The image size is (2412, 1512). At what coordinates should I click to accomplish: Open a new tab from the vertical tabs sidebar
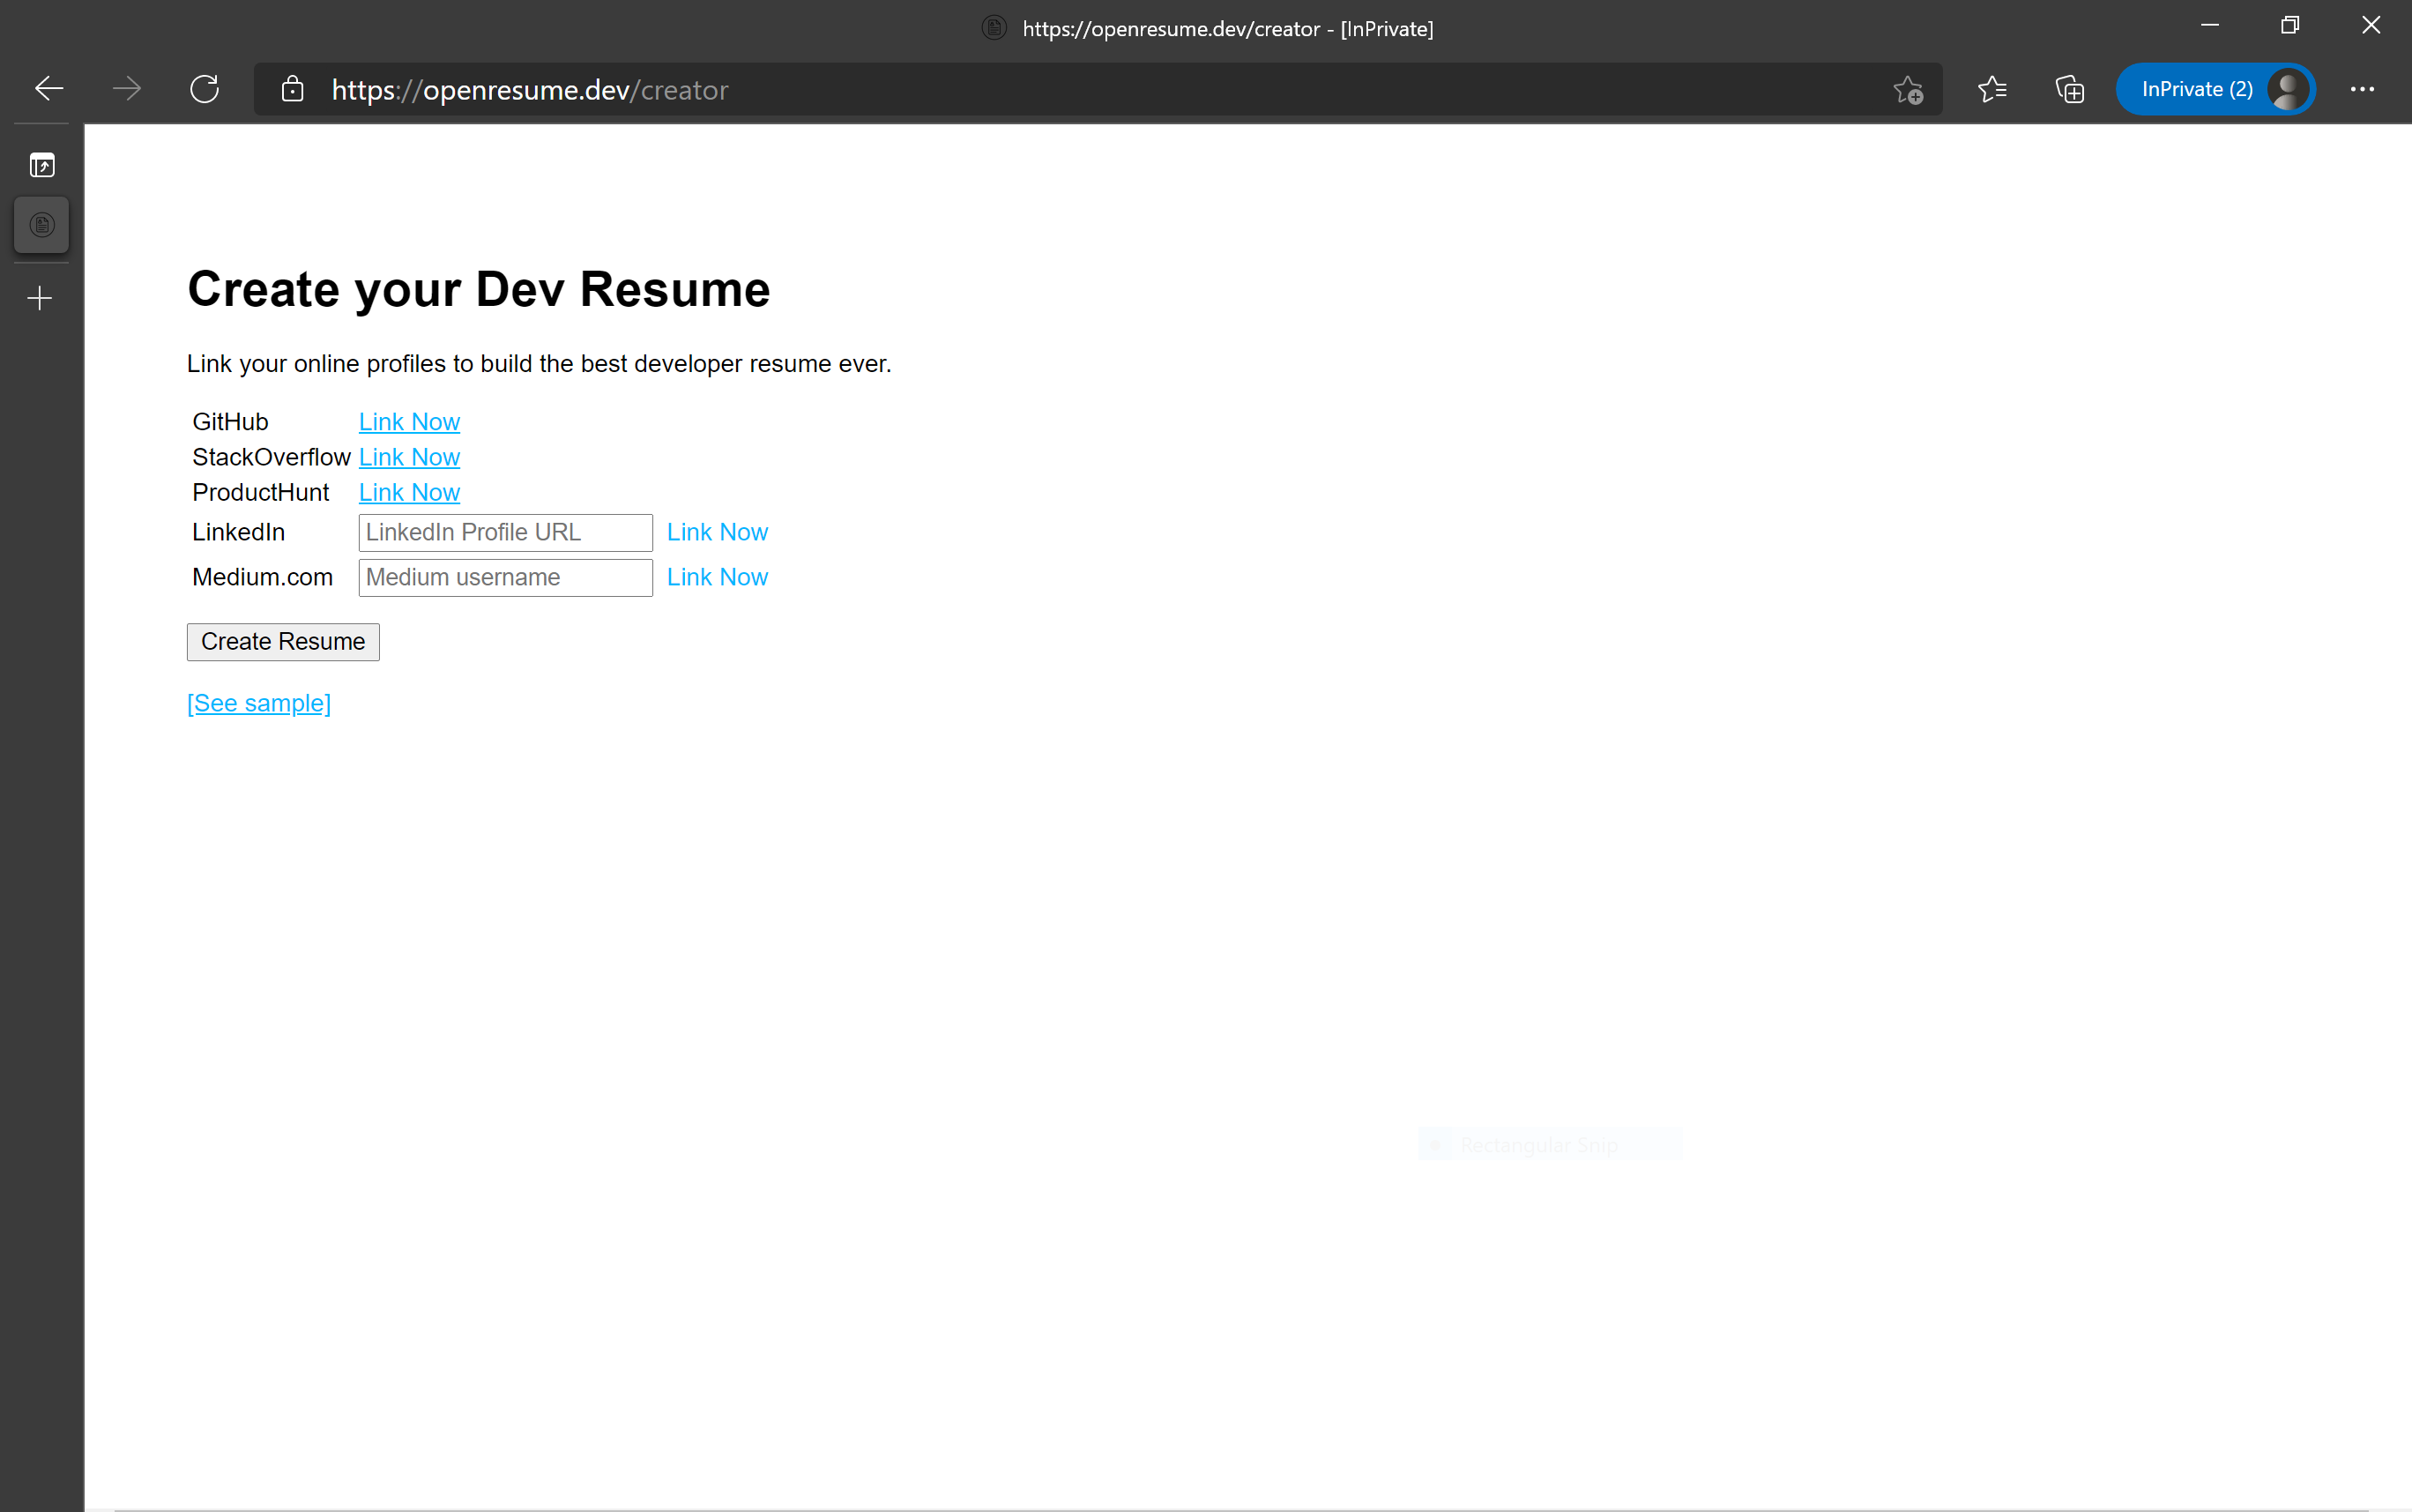coord(40,297)
